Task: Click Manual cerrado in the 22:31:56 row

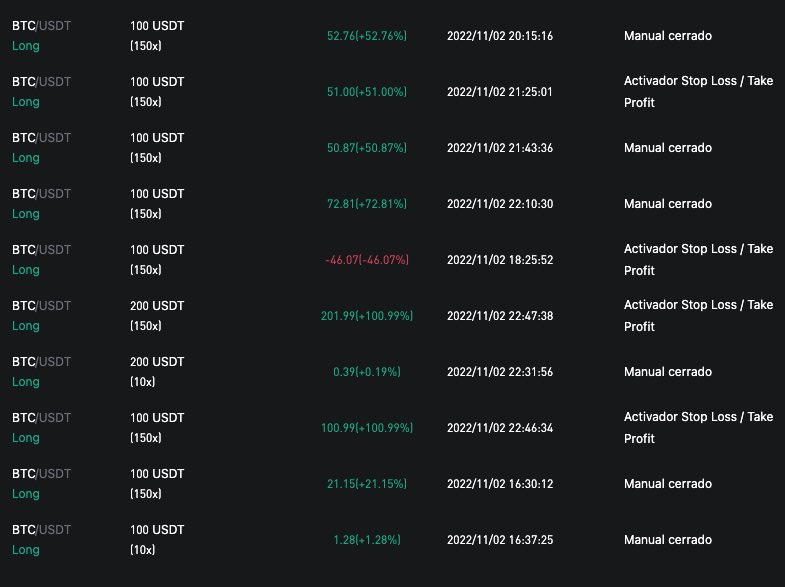Action: [668, 372]
